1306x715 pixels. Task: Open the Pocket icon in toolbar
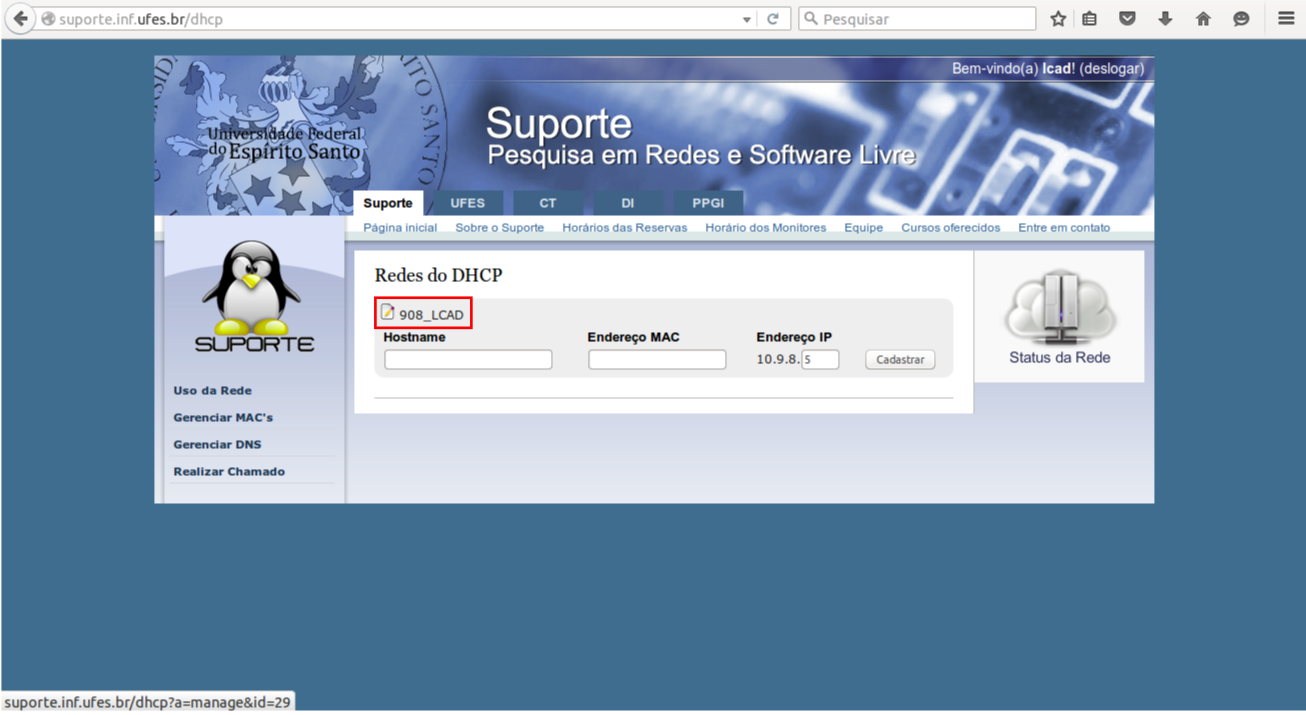[x=1127, y=19]
